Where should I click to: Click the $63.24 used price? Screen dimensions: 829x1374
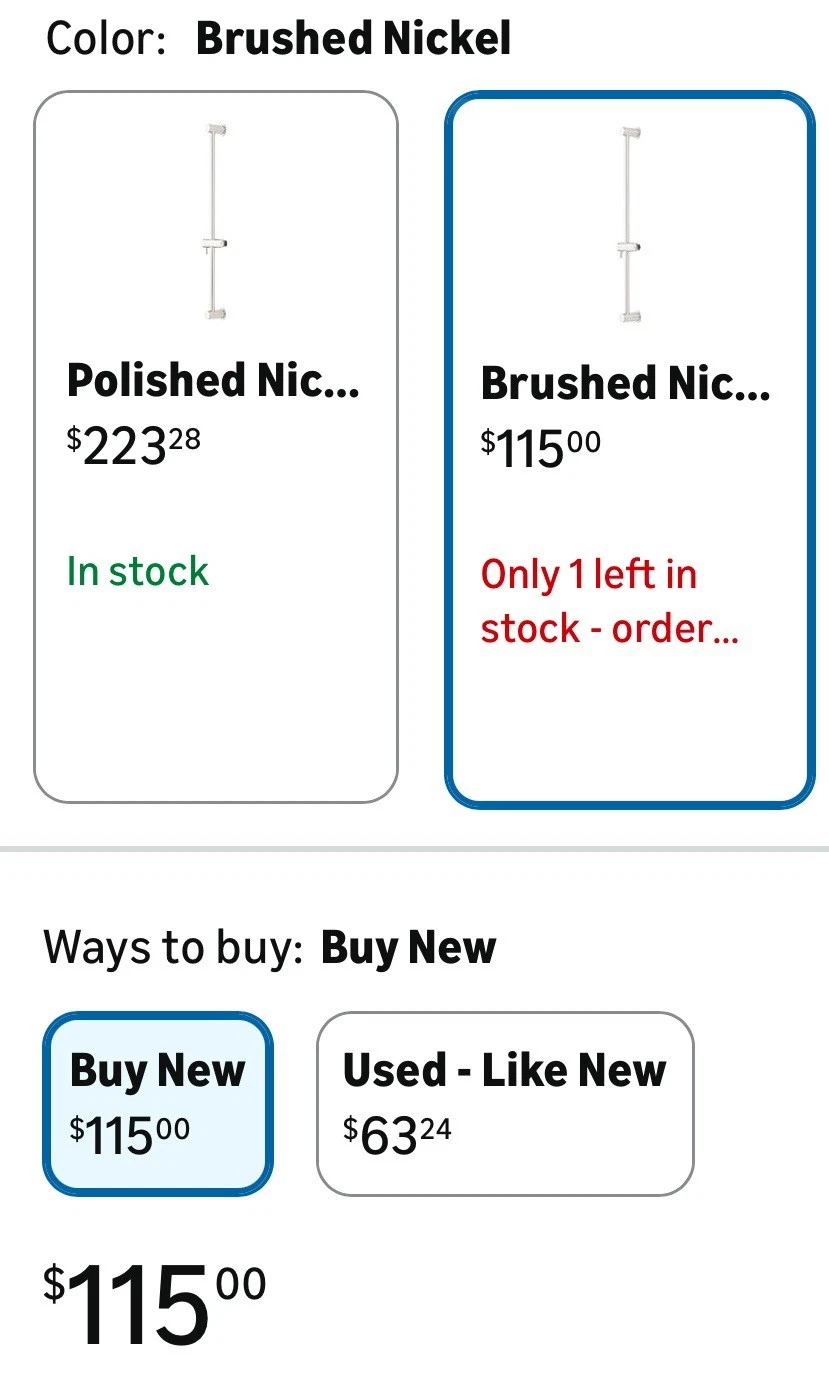coord(397,1135)
